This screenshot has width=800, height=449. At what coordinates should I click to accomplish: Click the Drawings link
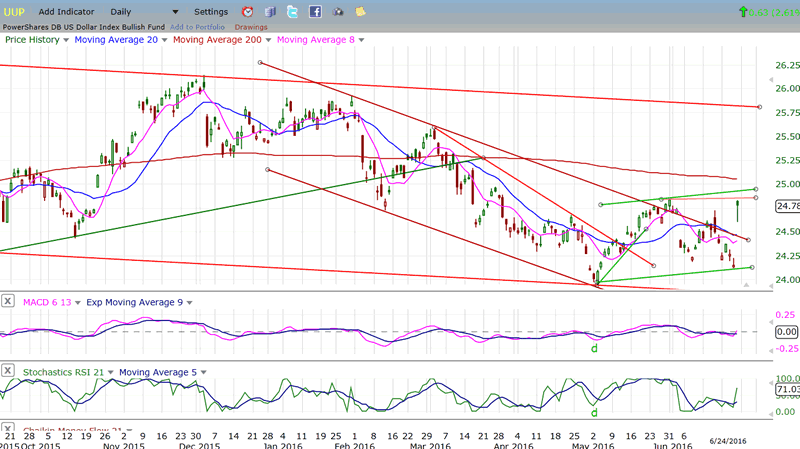250,26
